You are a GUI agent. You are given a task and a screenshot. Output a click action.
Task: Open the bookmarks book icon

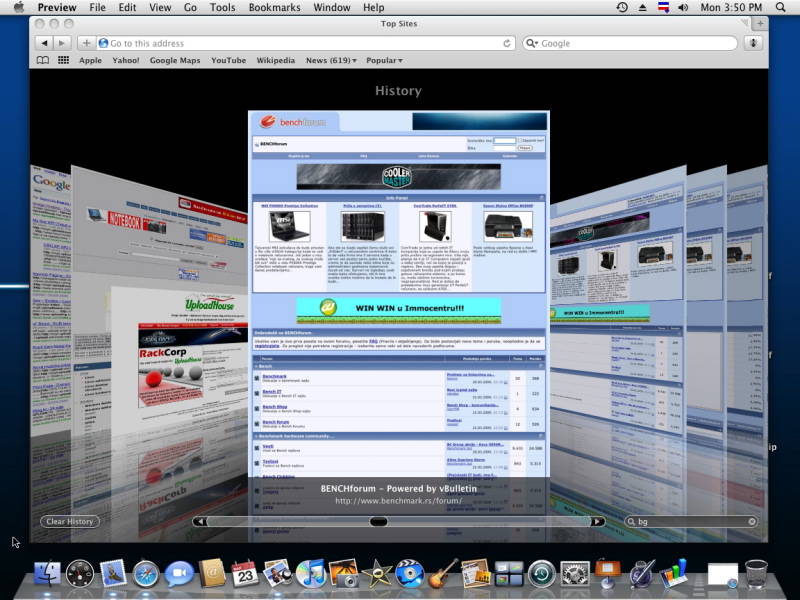click(43, 60)
